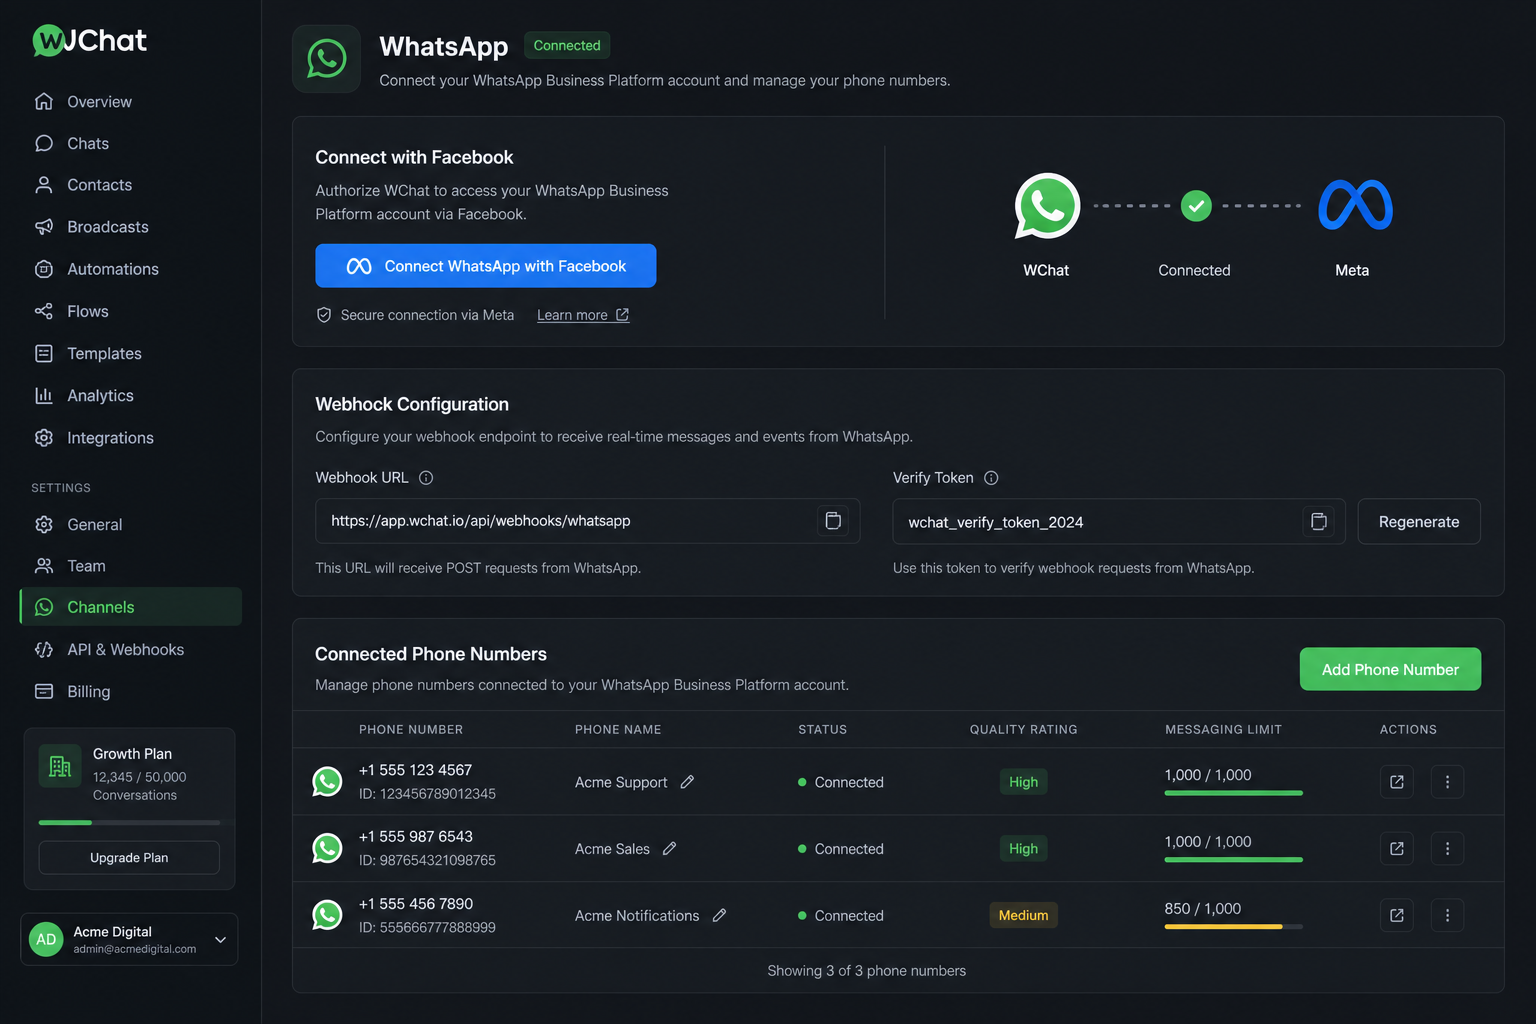Click the Growth Plan conversations usage bar
The height and width of the screenshot is (1024, 1536).
pos(129,822)
